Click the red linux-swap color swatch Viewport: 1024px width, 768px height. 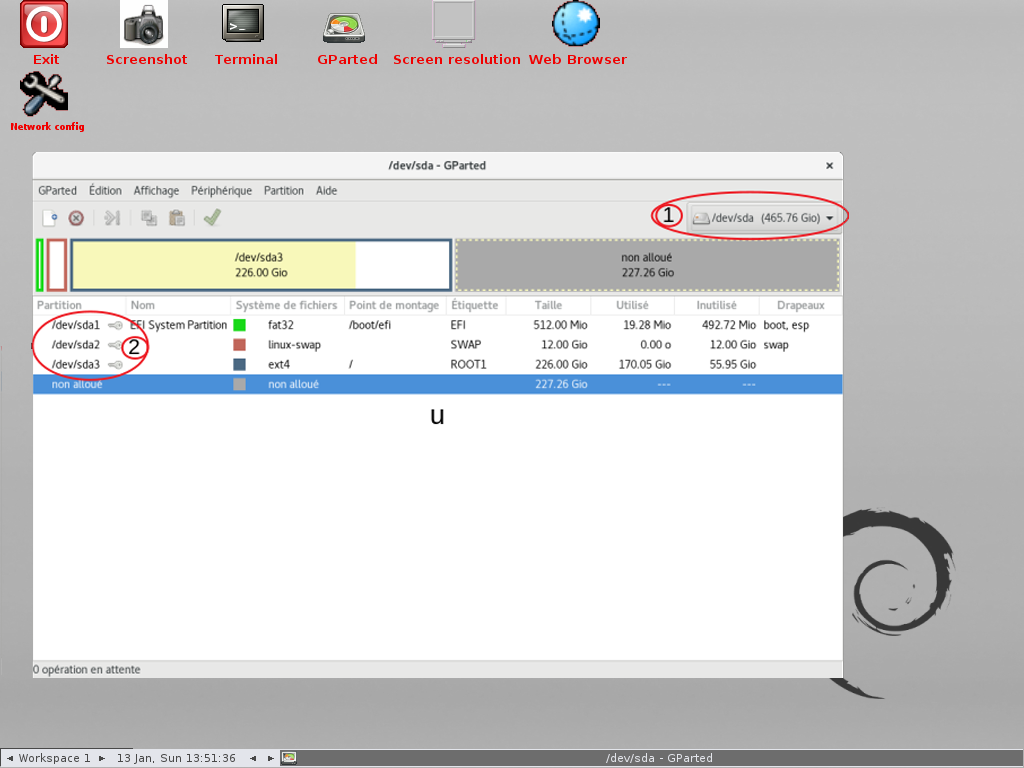(240, 345)
